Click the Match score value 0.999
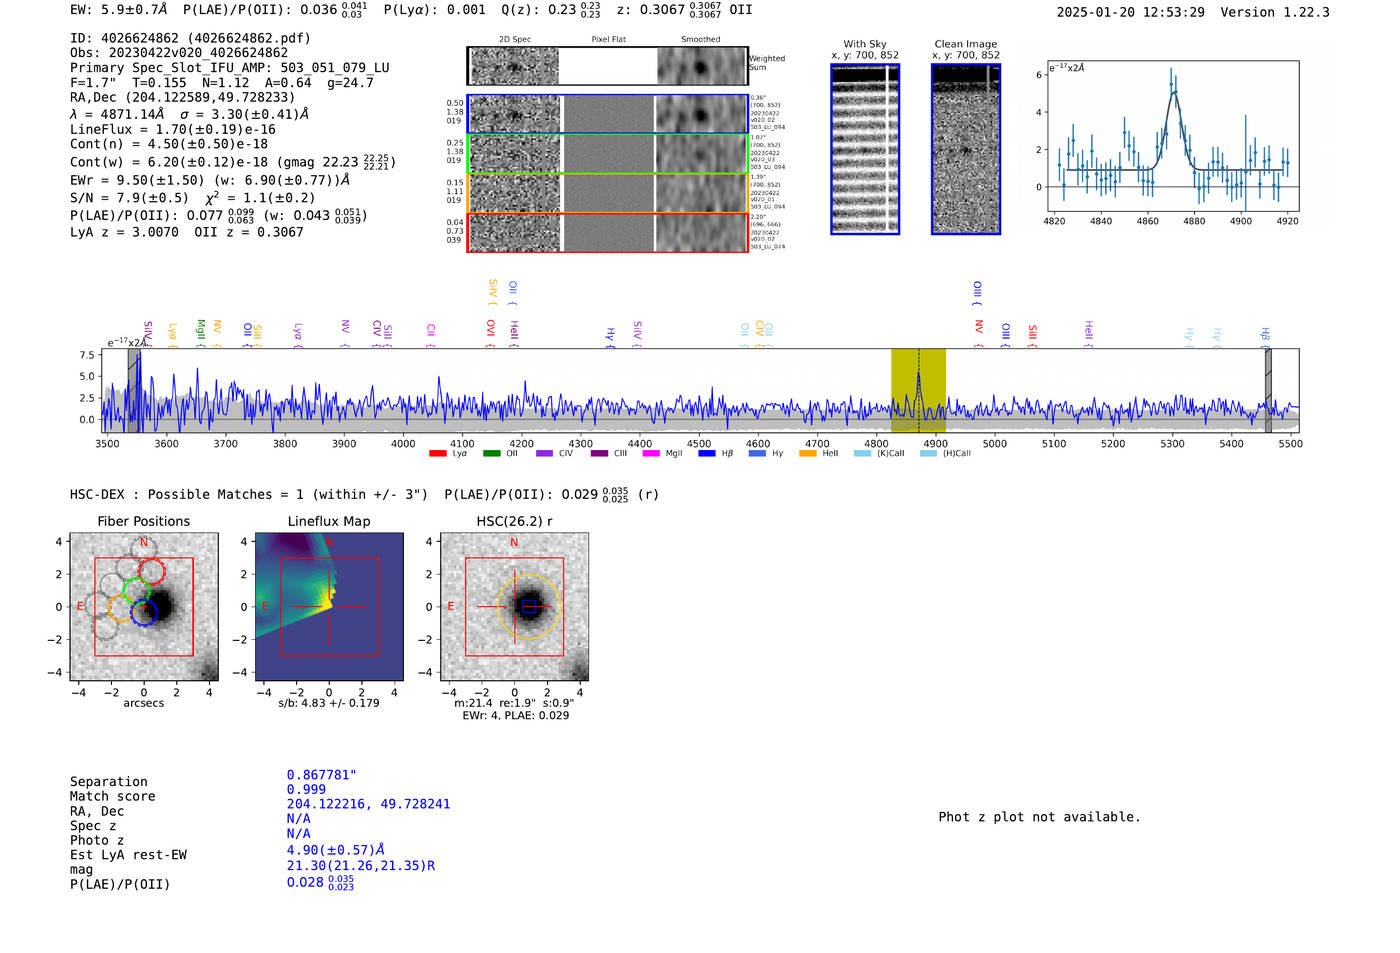The image size is (1400, 953). 306,789
